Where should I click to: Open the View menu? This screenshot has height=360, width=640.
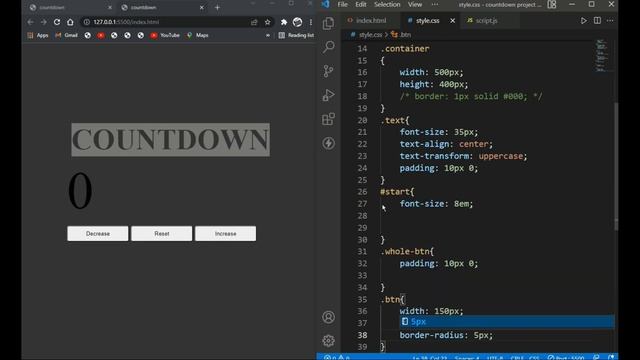pyautogui.click(x=415, y=4)
